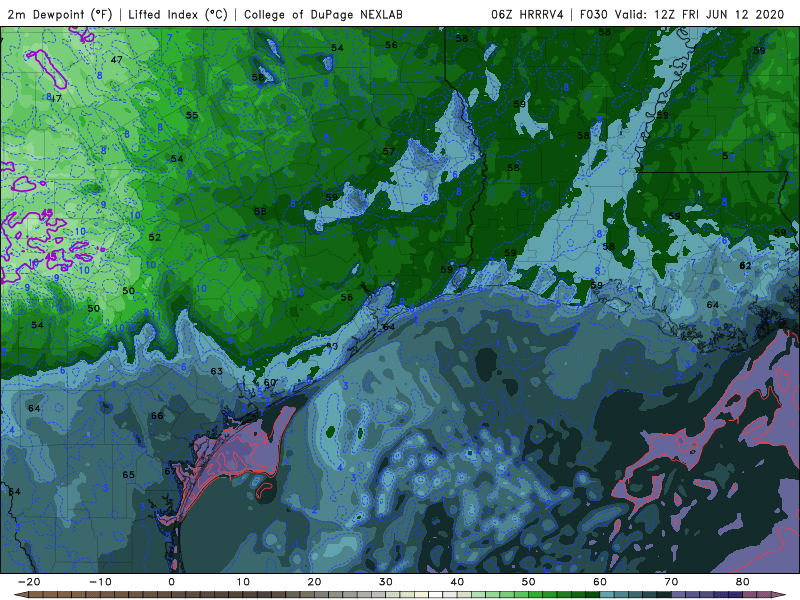Image resolution: width=800 pixels, height=600 pixels.
Task: Click the "60" colorbar scale label
Action: [x=600, y=582]
